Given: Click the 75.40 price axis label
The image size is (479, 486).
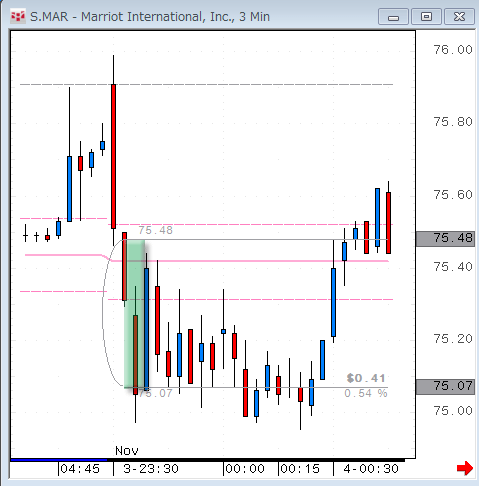Looking at the screenshot, I should (x=453, y=267).
